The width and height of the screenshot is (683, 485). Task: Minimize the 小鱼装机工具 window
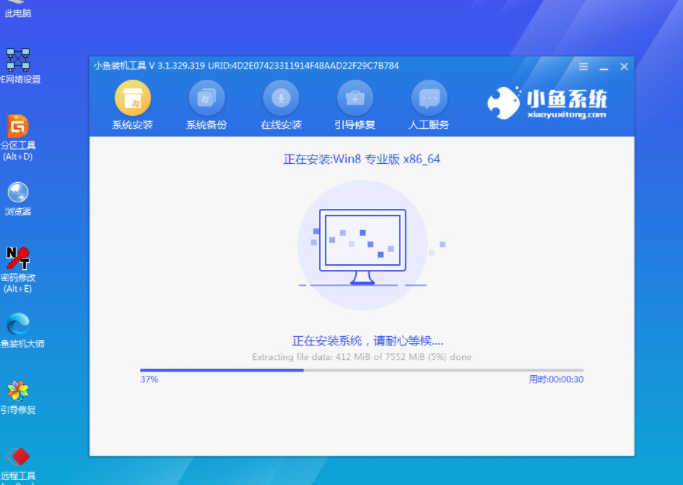pyautogui.click(x=604, y=68)
